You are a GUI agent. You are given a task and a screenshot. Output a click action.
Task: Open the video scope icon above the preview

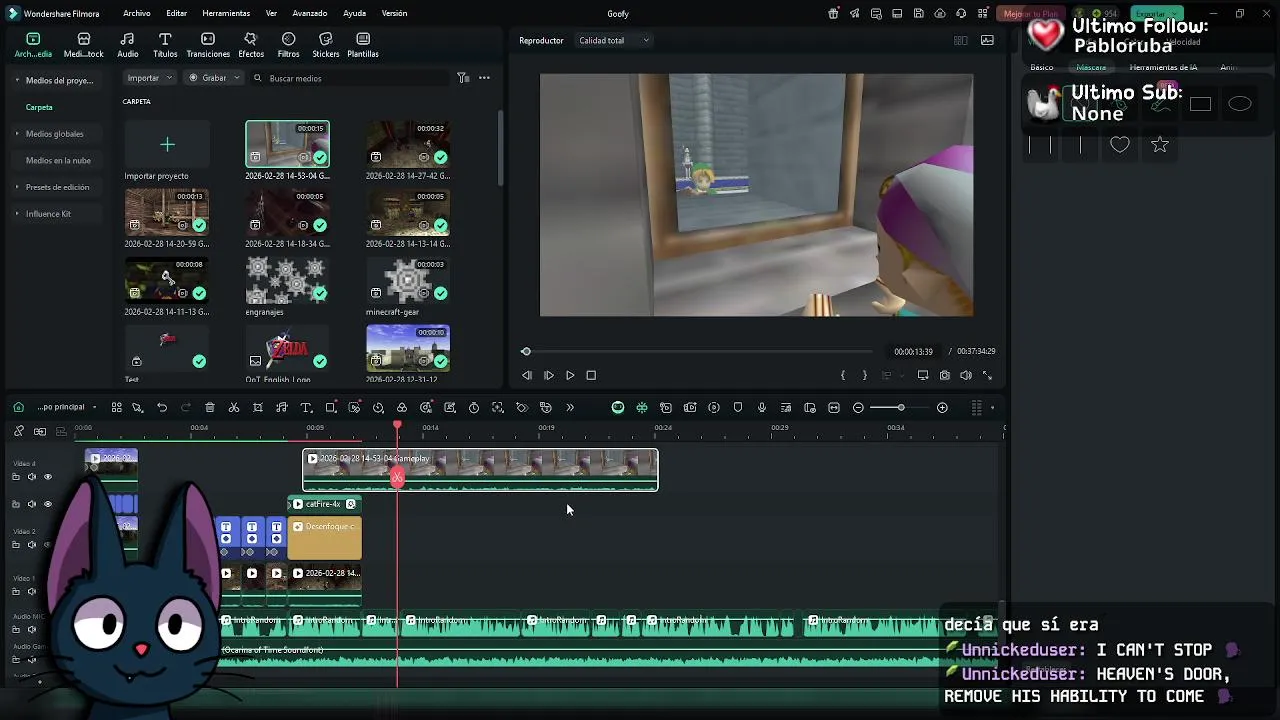(987, 41)
